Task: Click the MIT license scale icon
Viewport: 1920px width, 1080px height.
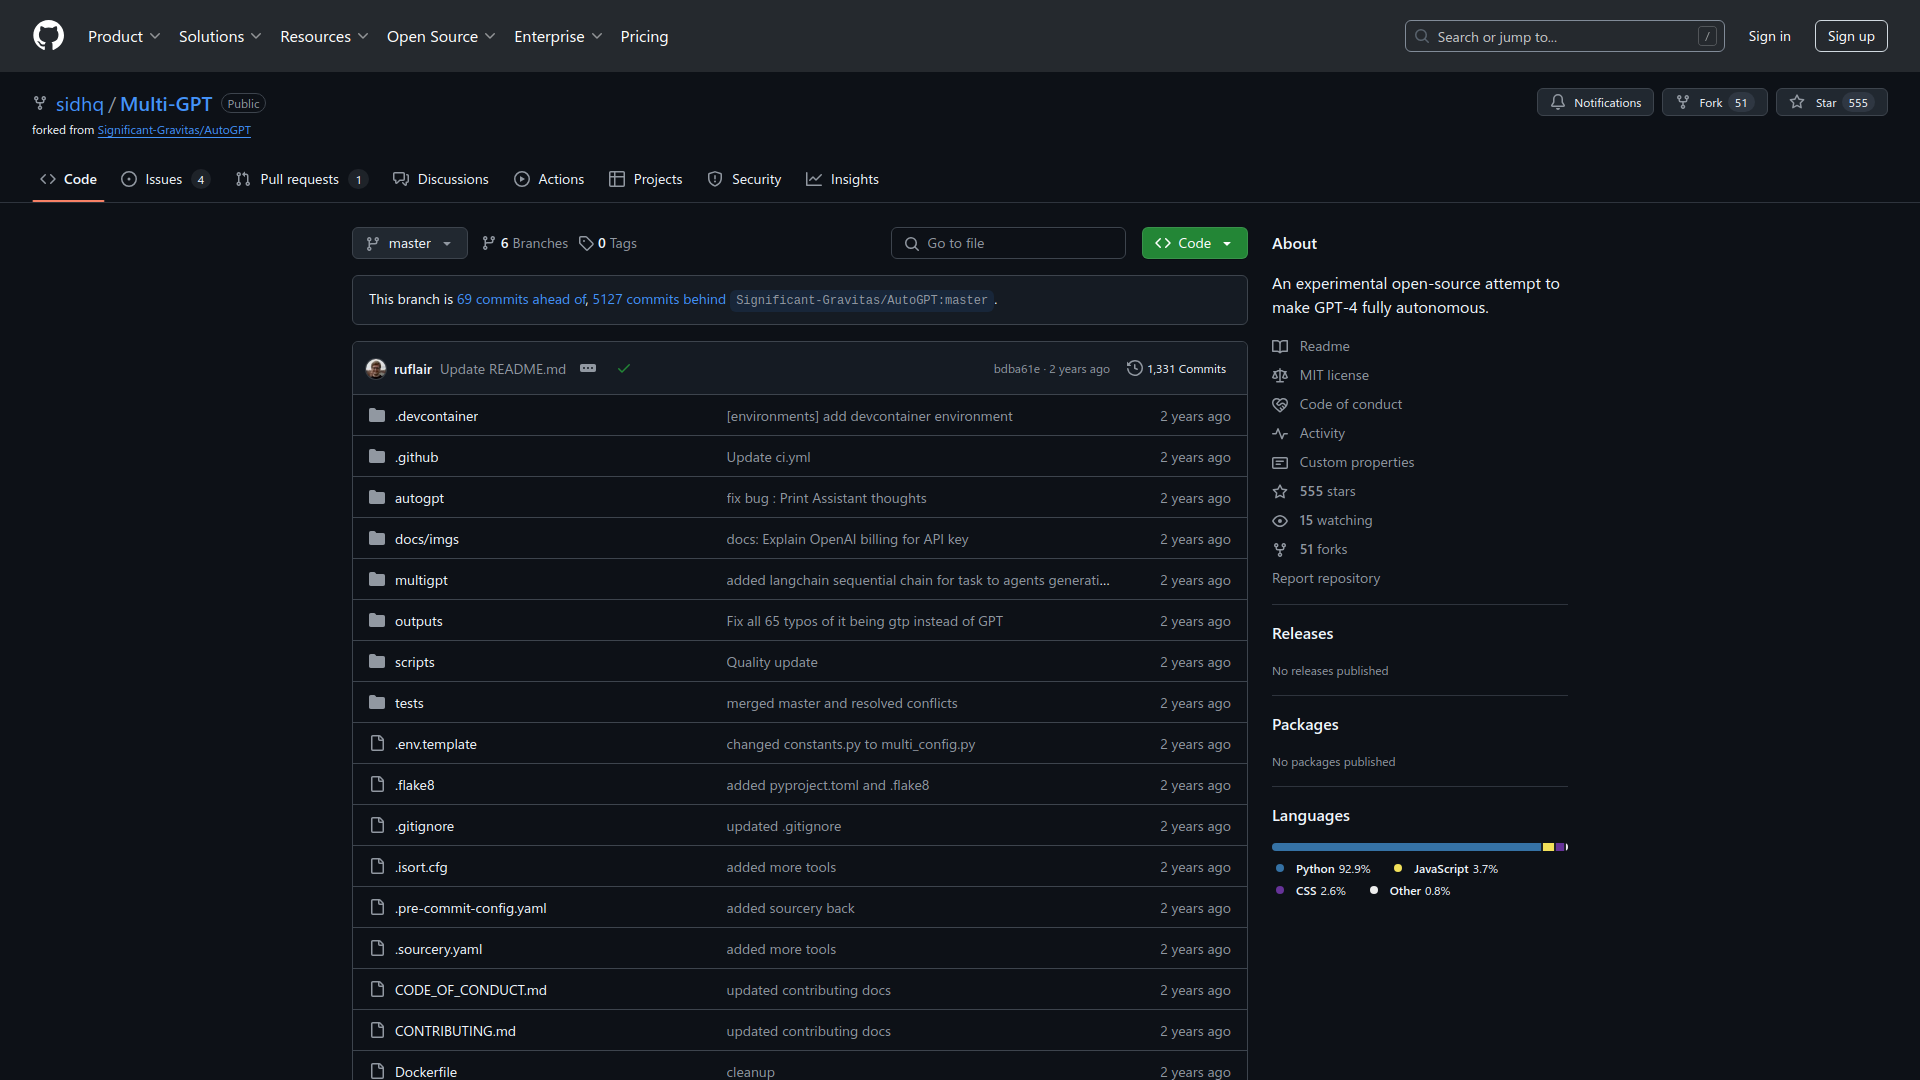Action: [1280, 375]
